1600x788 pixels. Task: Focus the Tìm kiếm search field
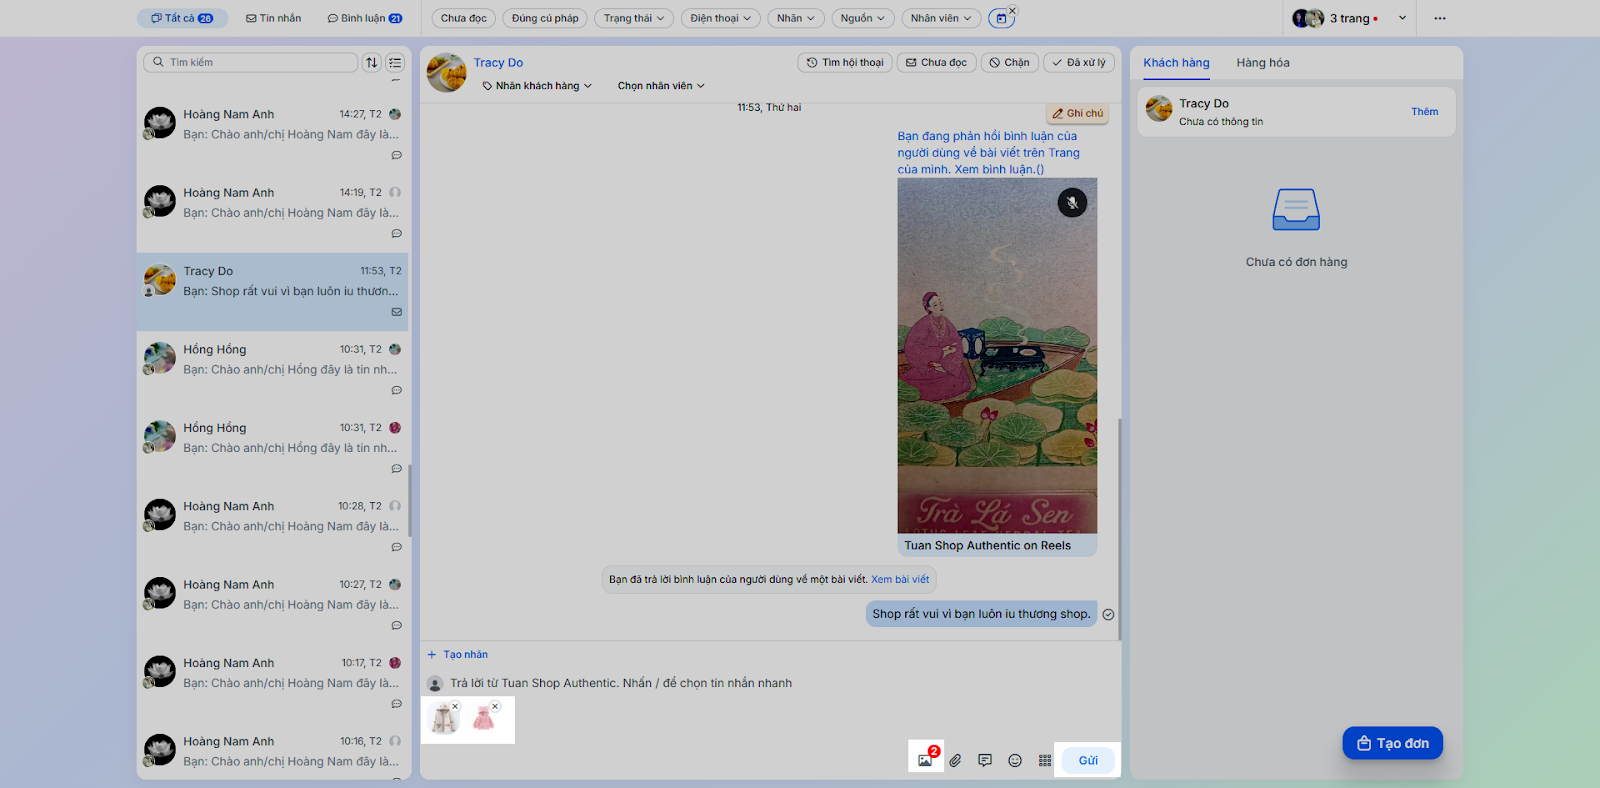click(251, 62)
